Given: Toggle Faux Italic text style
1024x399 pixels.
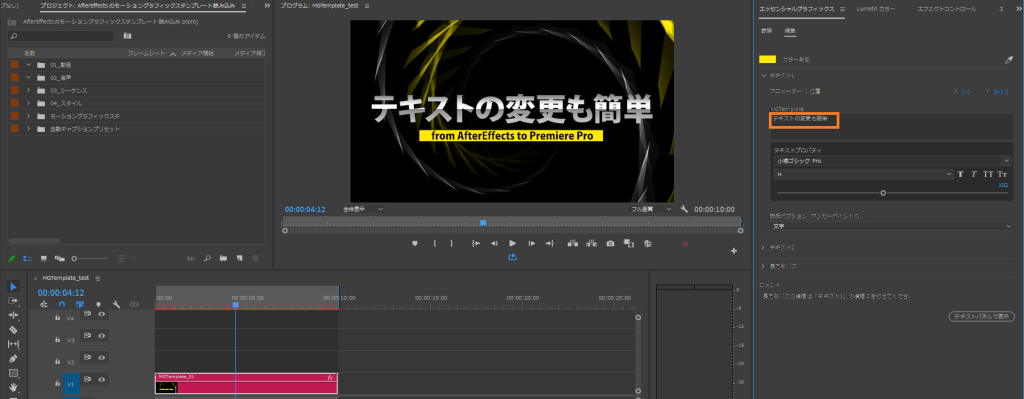Looking at the screenshot, I should [974, 174].
